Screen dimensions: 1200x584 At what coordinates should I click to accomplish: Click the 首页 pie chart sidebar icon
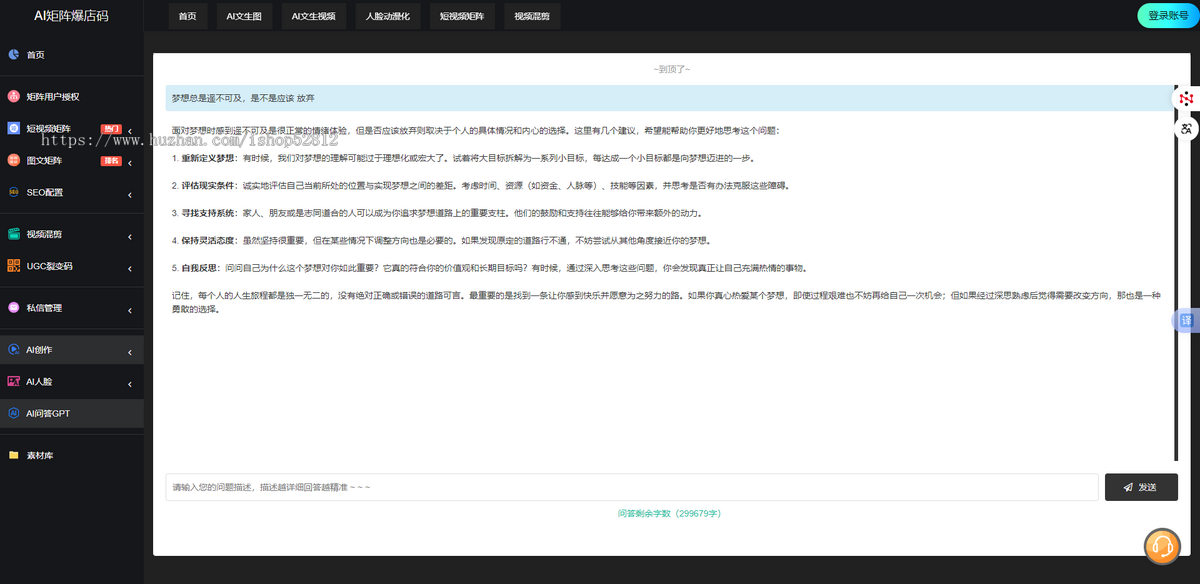click(14, 55)
